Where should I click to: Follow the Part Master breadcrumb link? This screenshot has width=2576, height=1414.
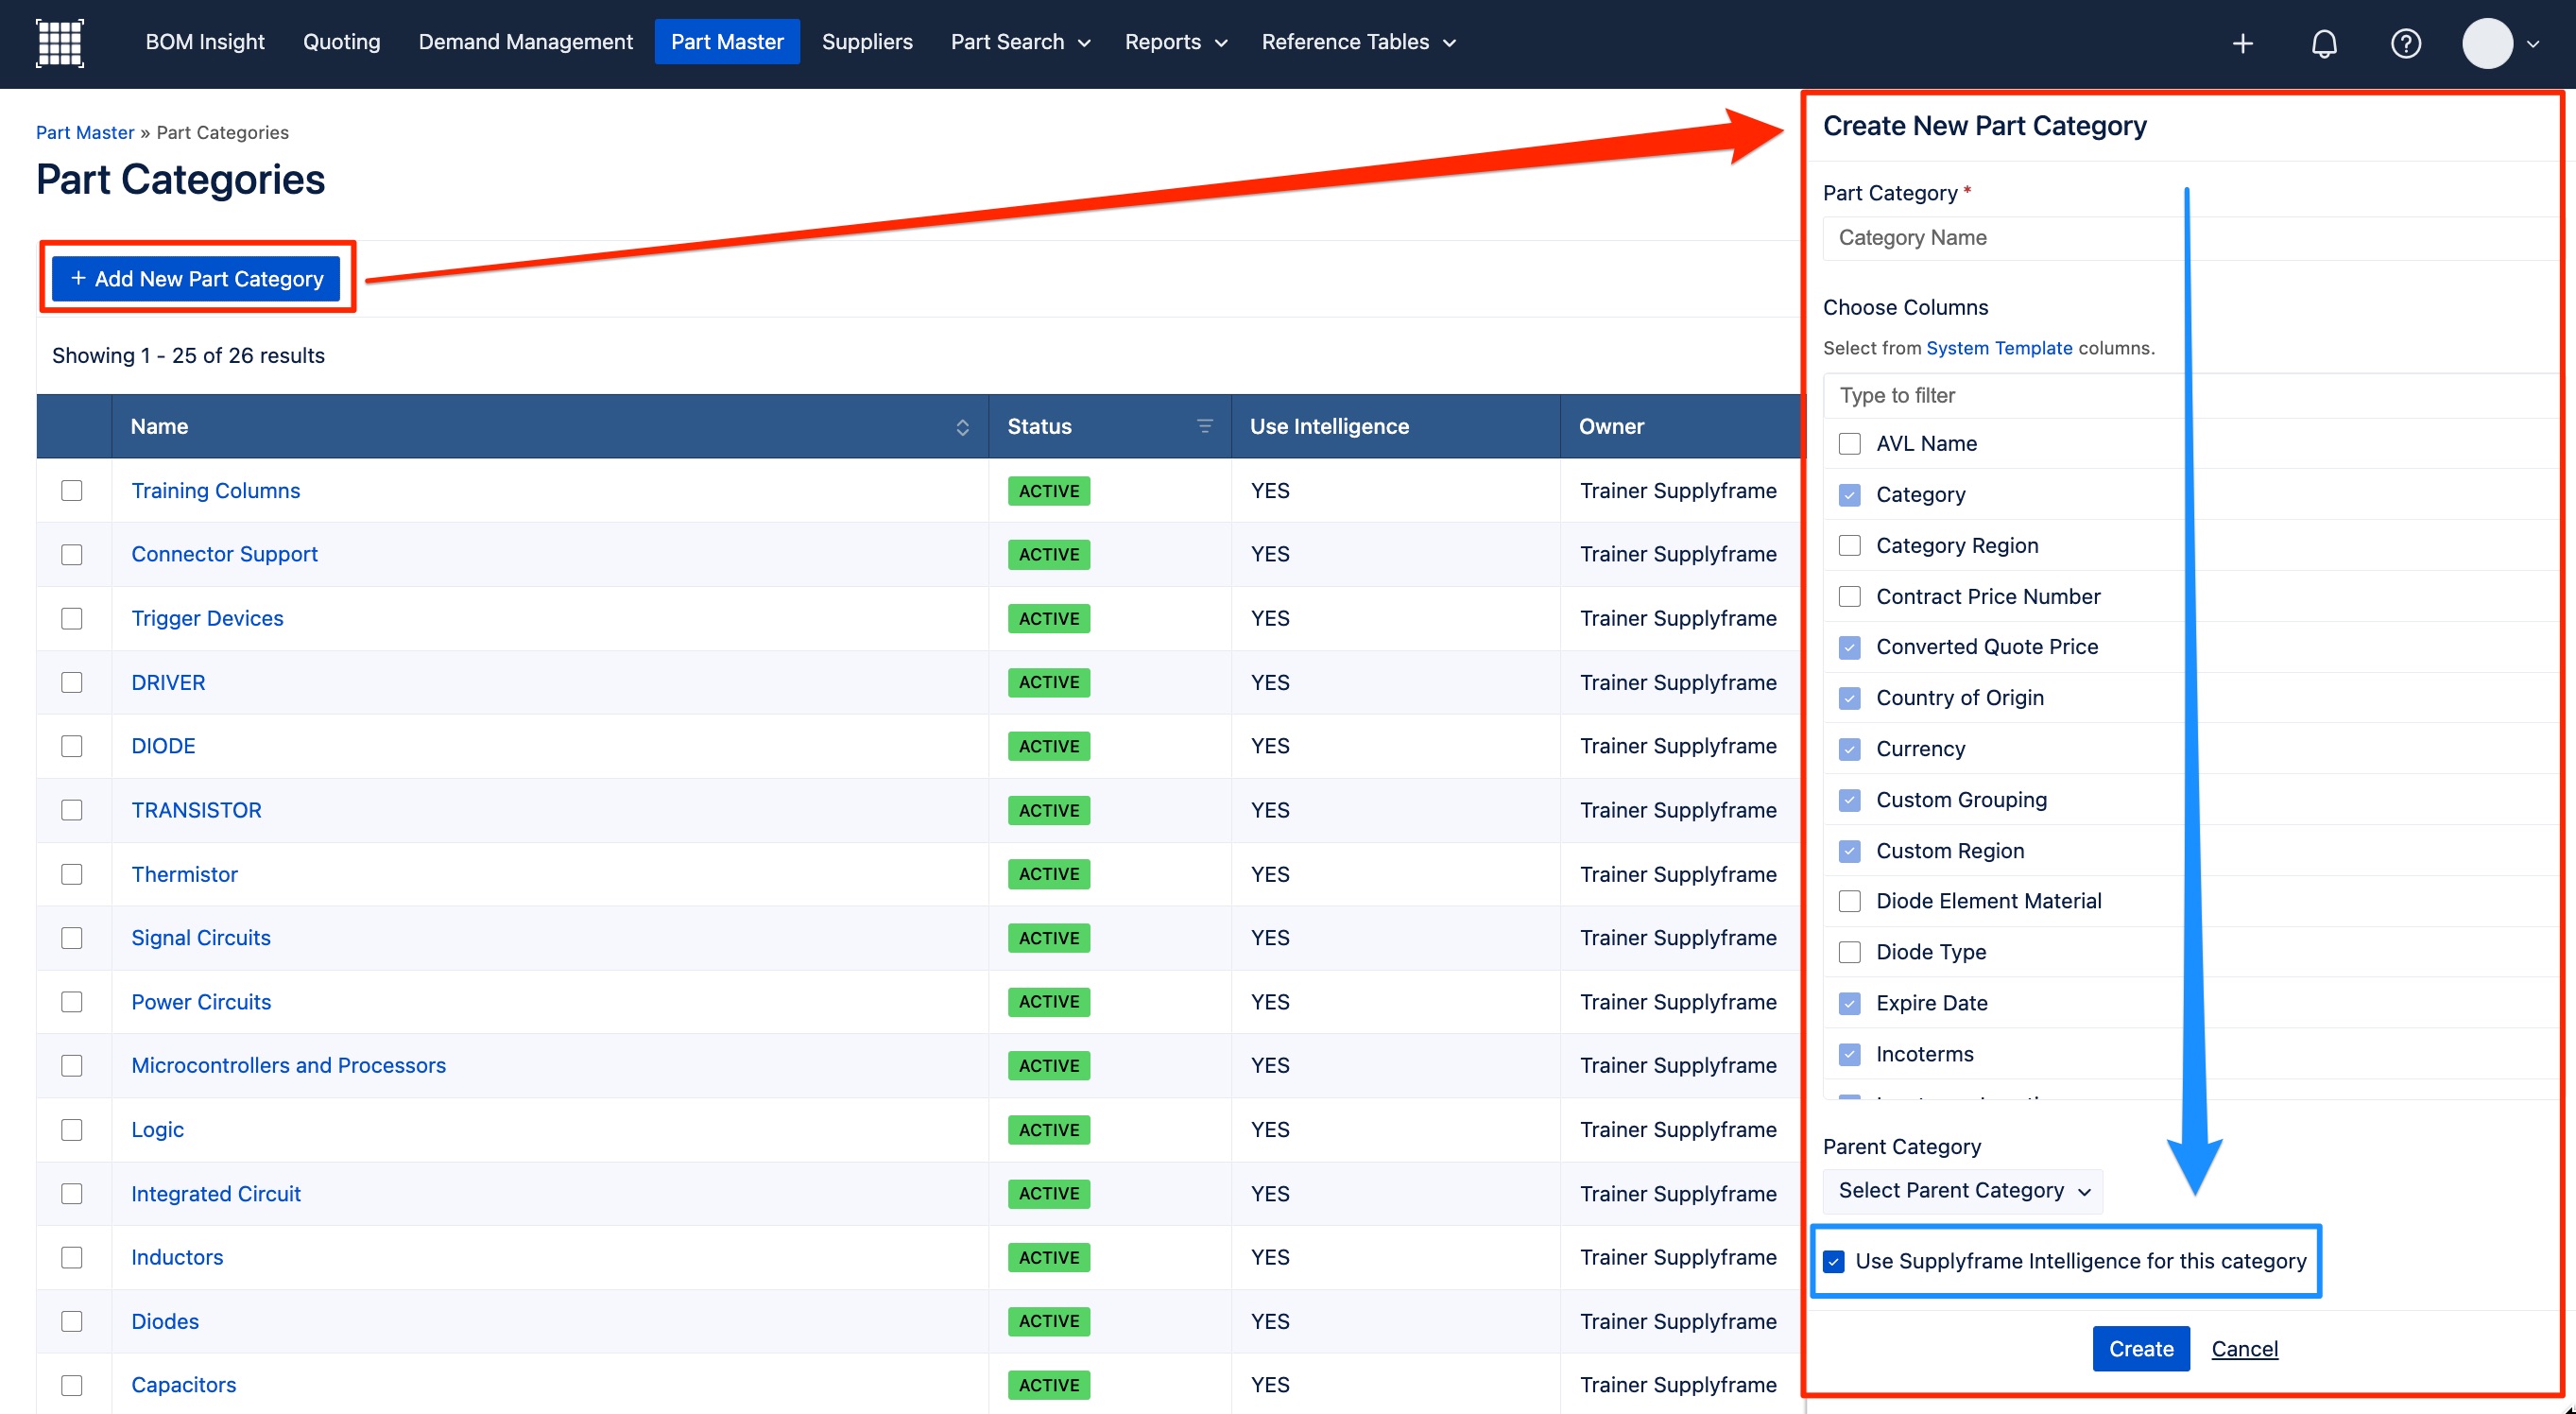pos(85,132)
